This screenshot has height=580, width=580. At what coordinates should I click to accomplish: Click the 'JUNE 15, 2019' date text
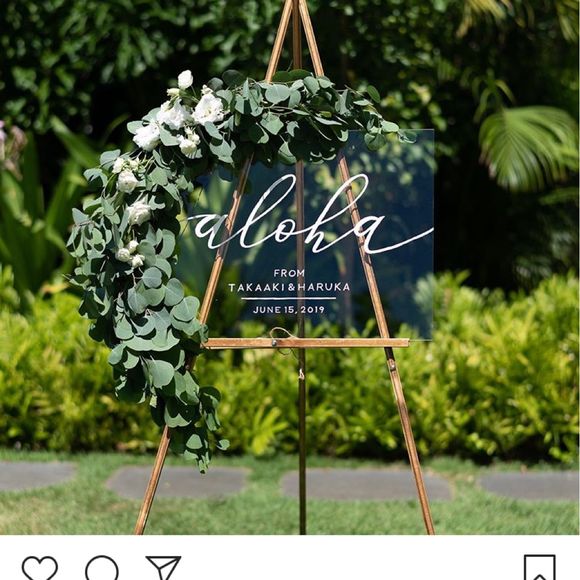tap(289, 310)
